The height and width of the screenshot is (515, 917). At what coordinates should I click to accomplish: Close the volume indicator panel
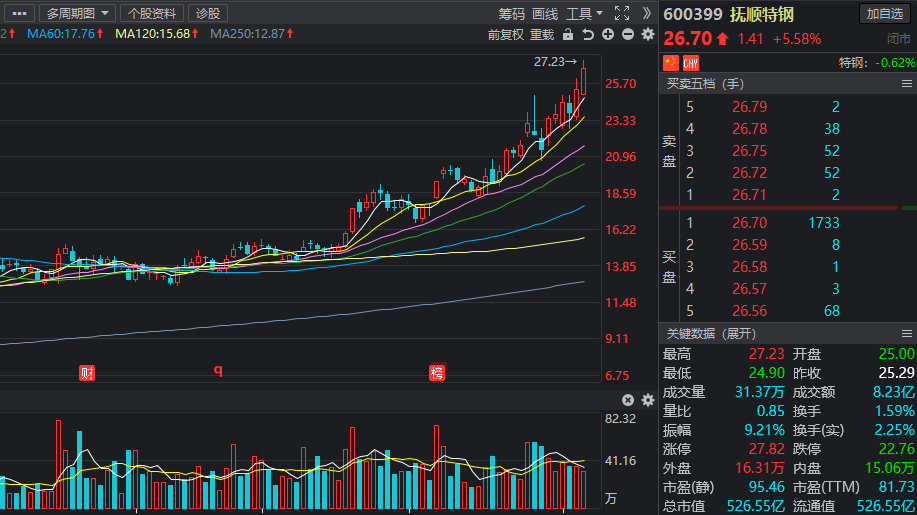tap(628, 400)
